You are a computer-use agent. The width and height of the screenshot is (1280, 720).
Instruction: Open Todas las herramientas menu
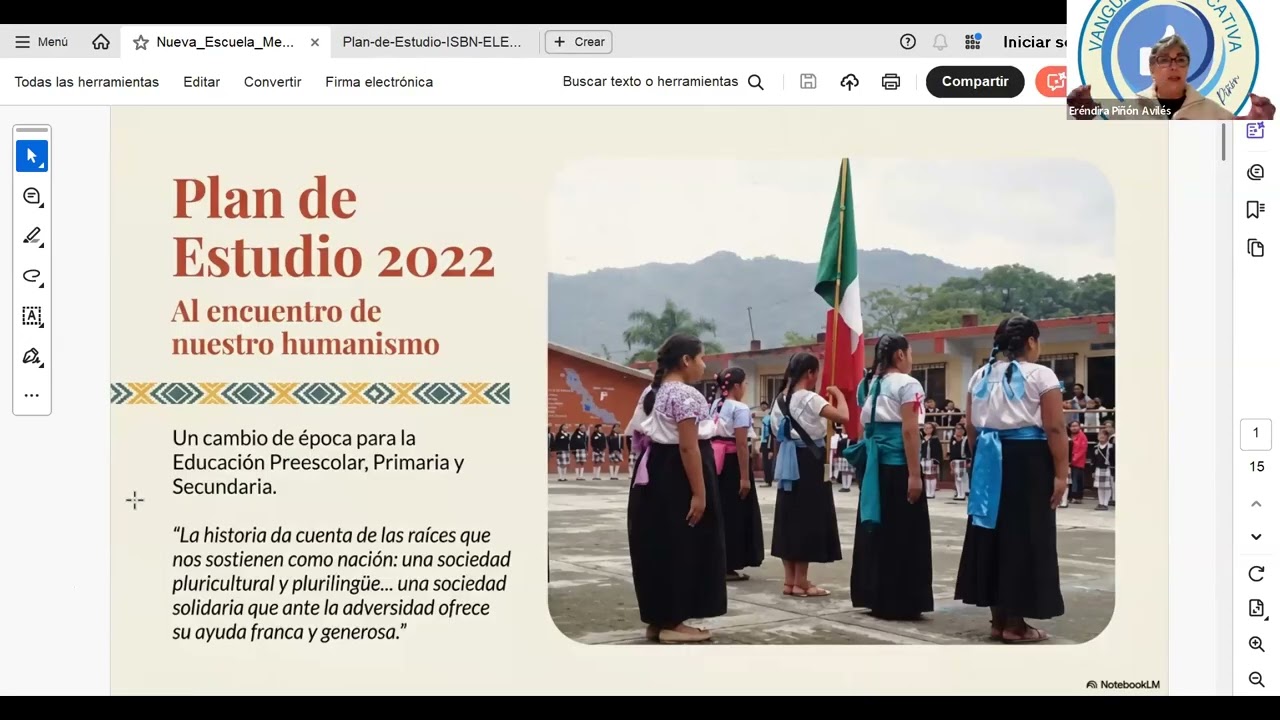pyautogui.click(x=87, y=82)
